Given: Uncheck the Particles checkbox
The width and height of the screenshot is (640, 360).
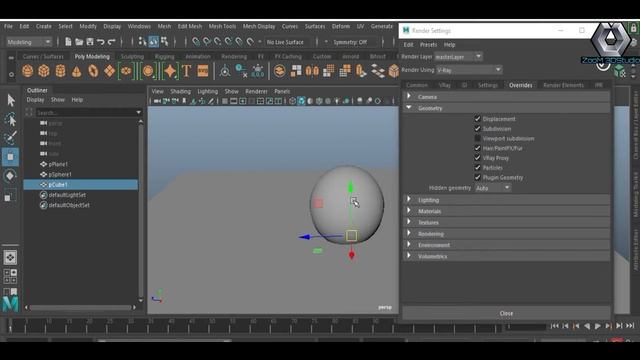Looking at the screenshot, I should (477, 167).
